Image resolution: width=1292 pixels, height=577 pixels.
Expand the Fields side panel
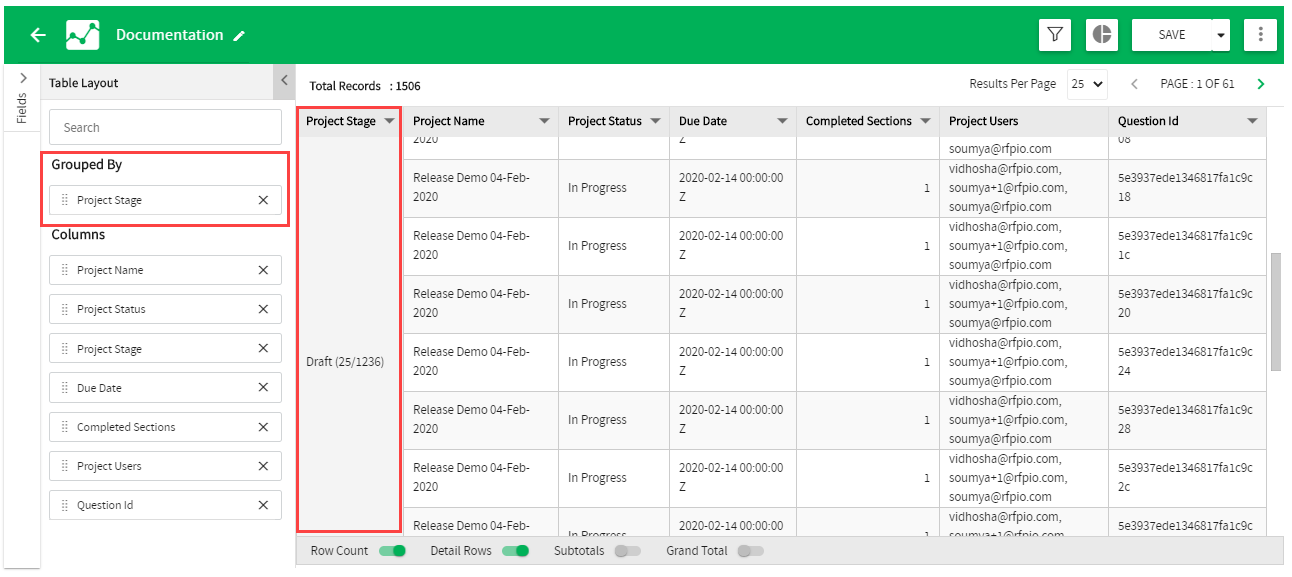point(23,77)
